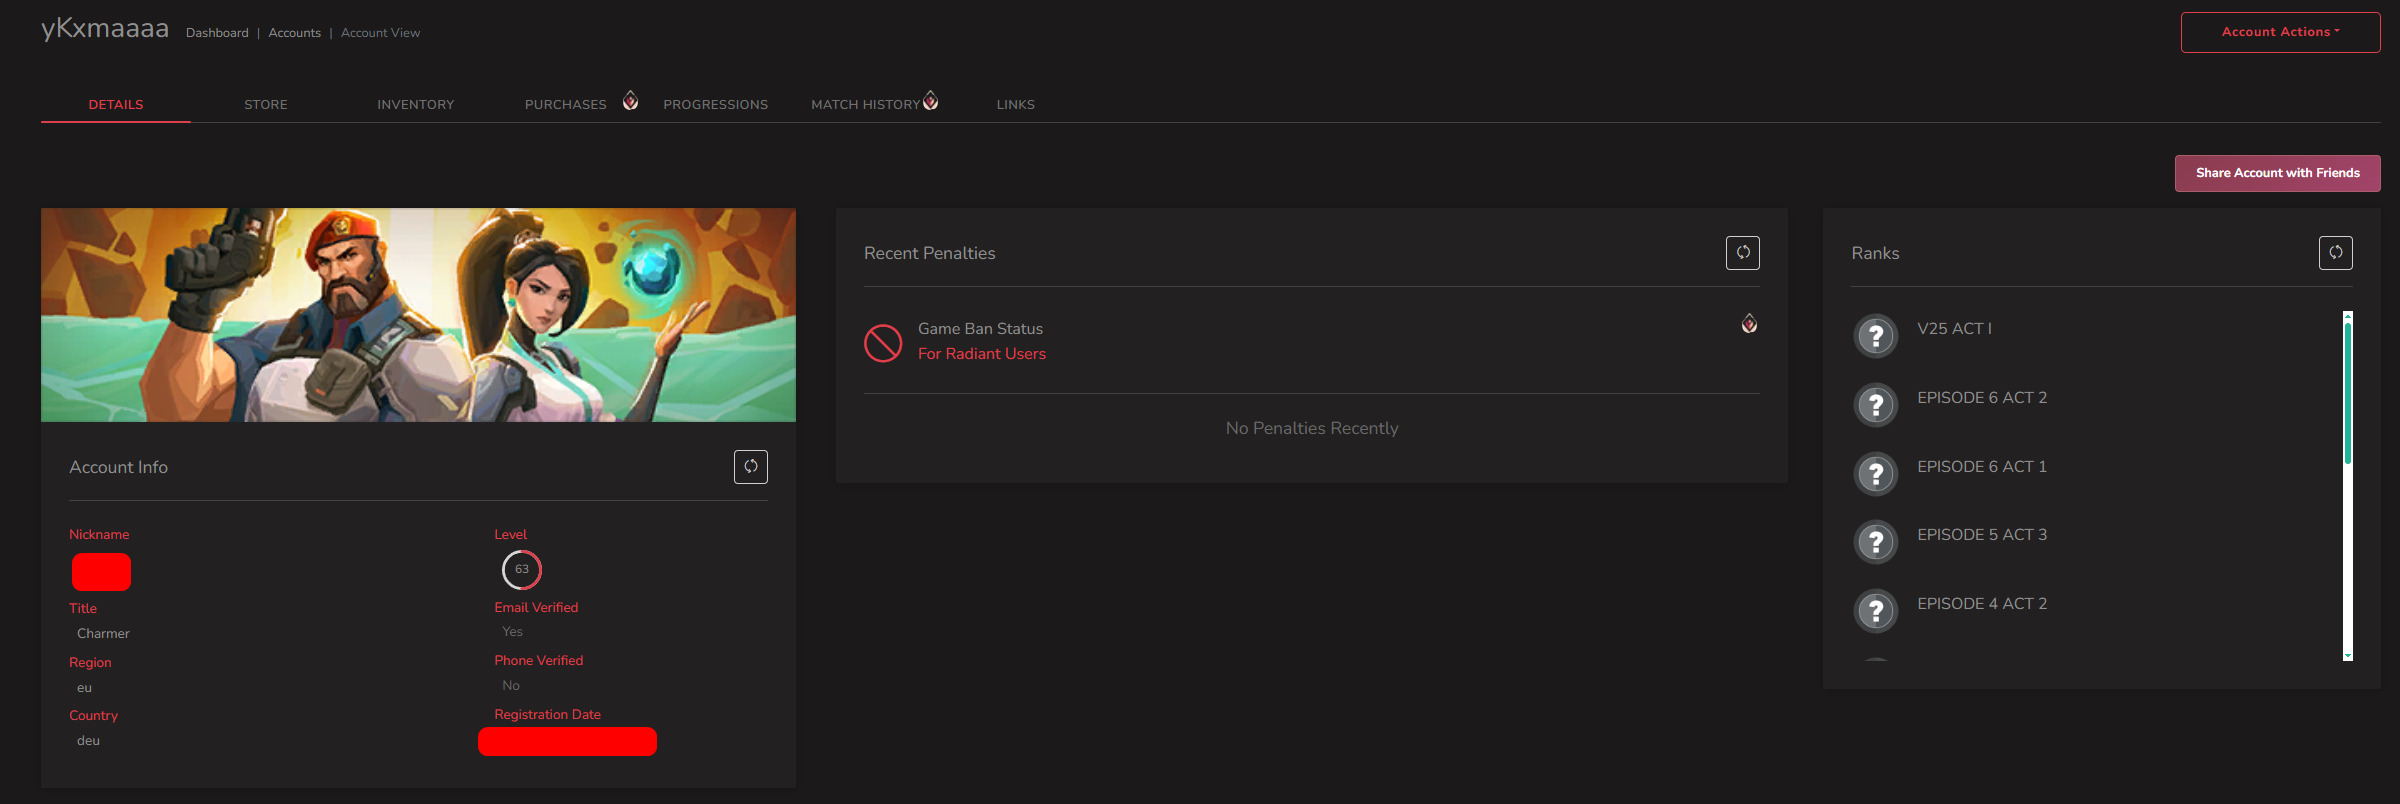
Task: Refresh the Recent Penalties panel
Action: pos(1743,253)
